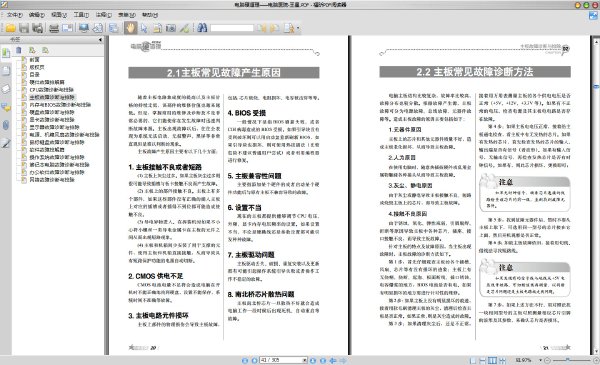Open the Bookmarks side panel icon
Image resolution: width=600 pixels, height=365 pixels.
[x=6, y=53]
